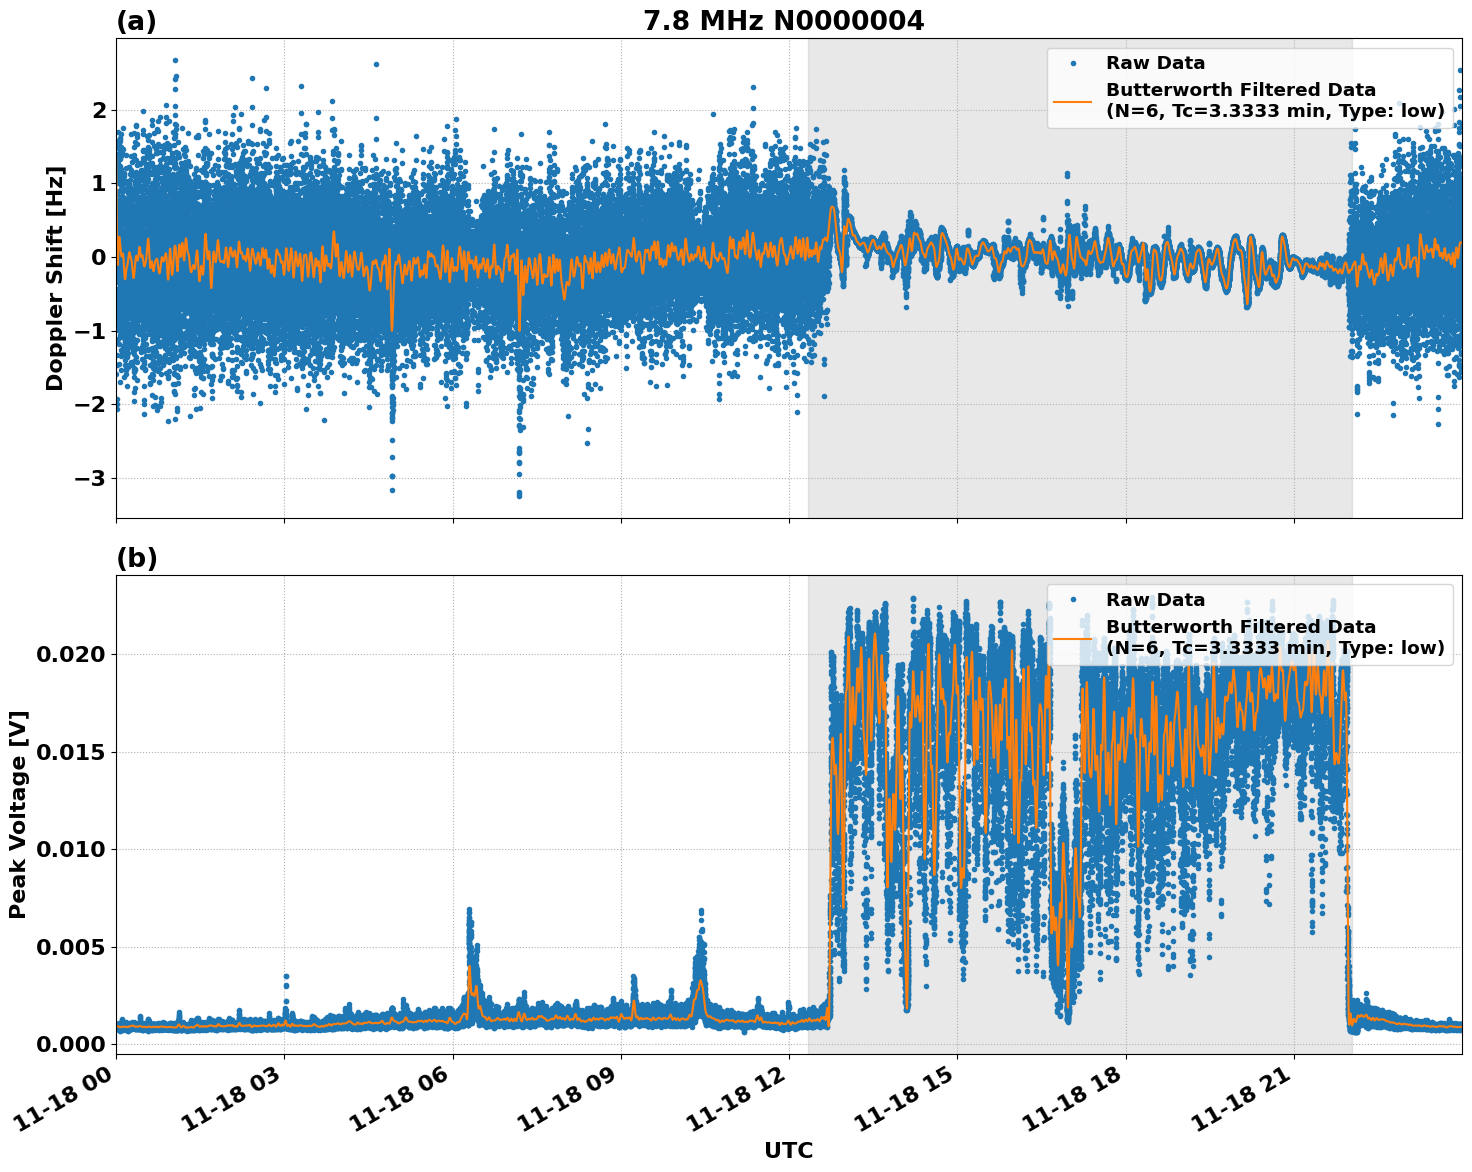Click the blue Raw Data marker in panel (a) legend
Screen dimensions: 1472x1172
pos(1073,63)
